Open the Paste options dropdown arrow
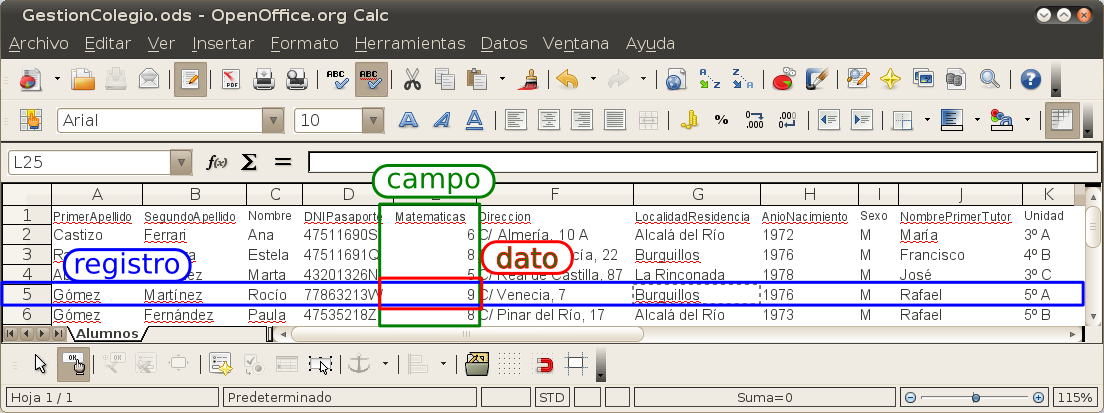 (x=502, y=80)
